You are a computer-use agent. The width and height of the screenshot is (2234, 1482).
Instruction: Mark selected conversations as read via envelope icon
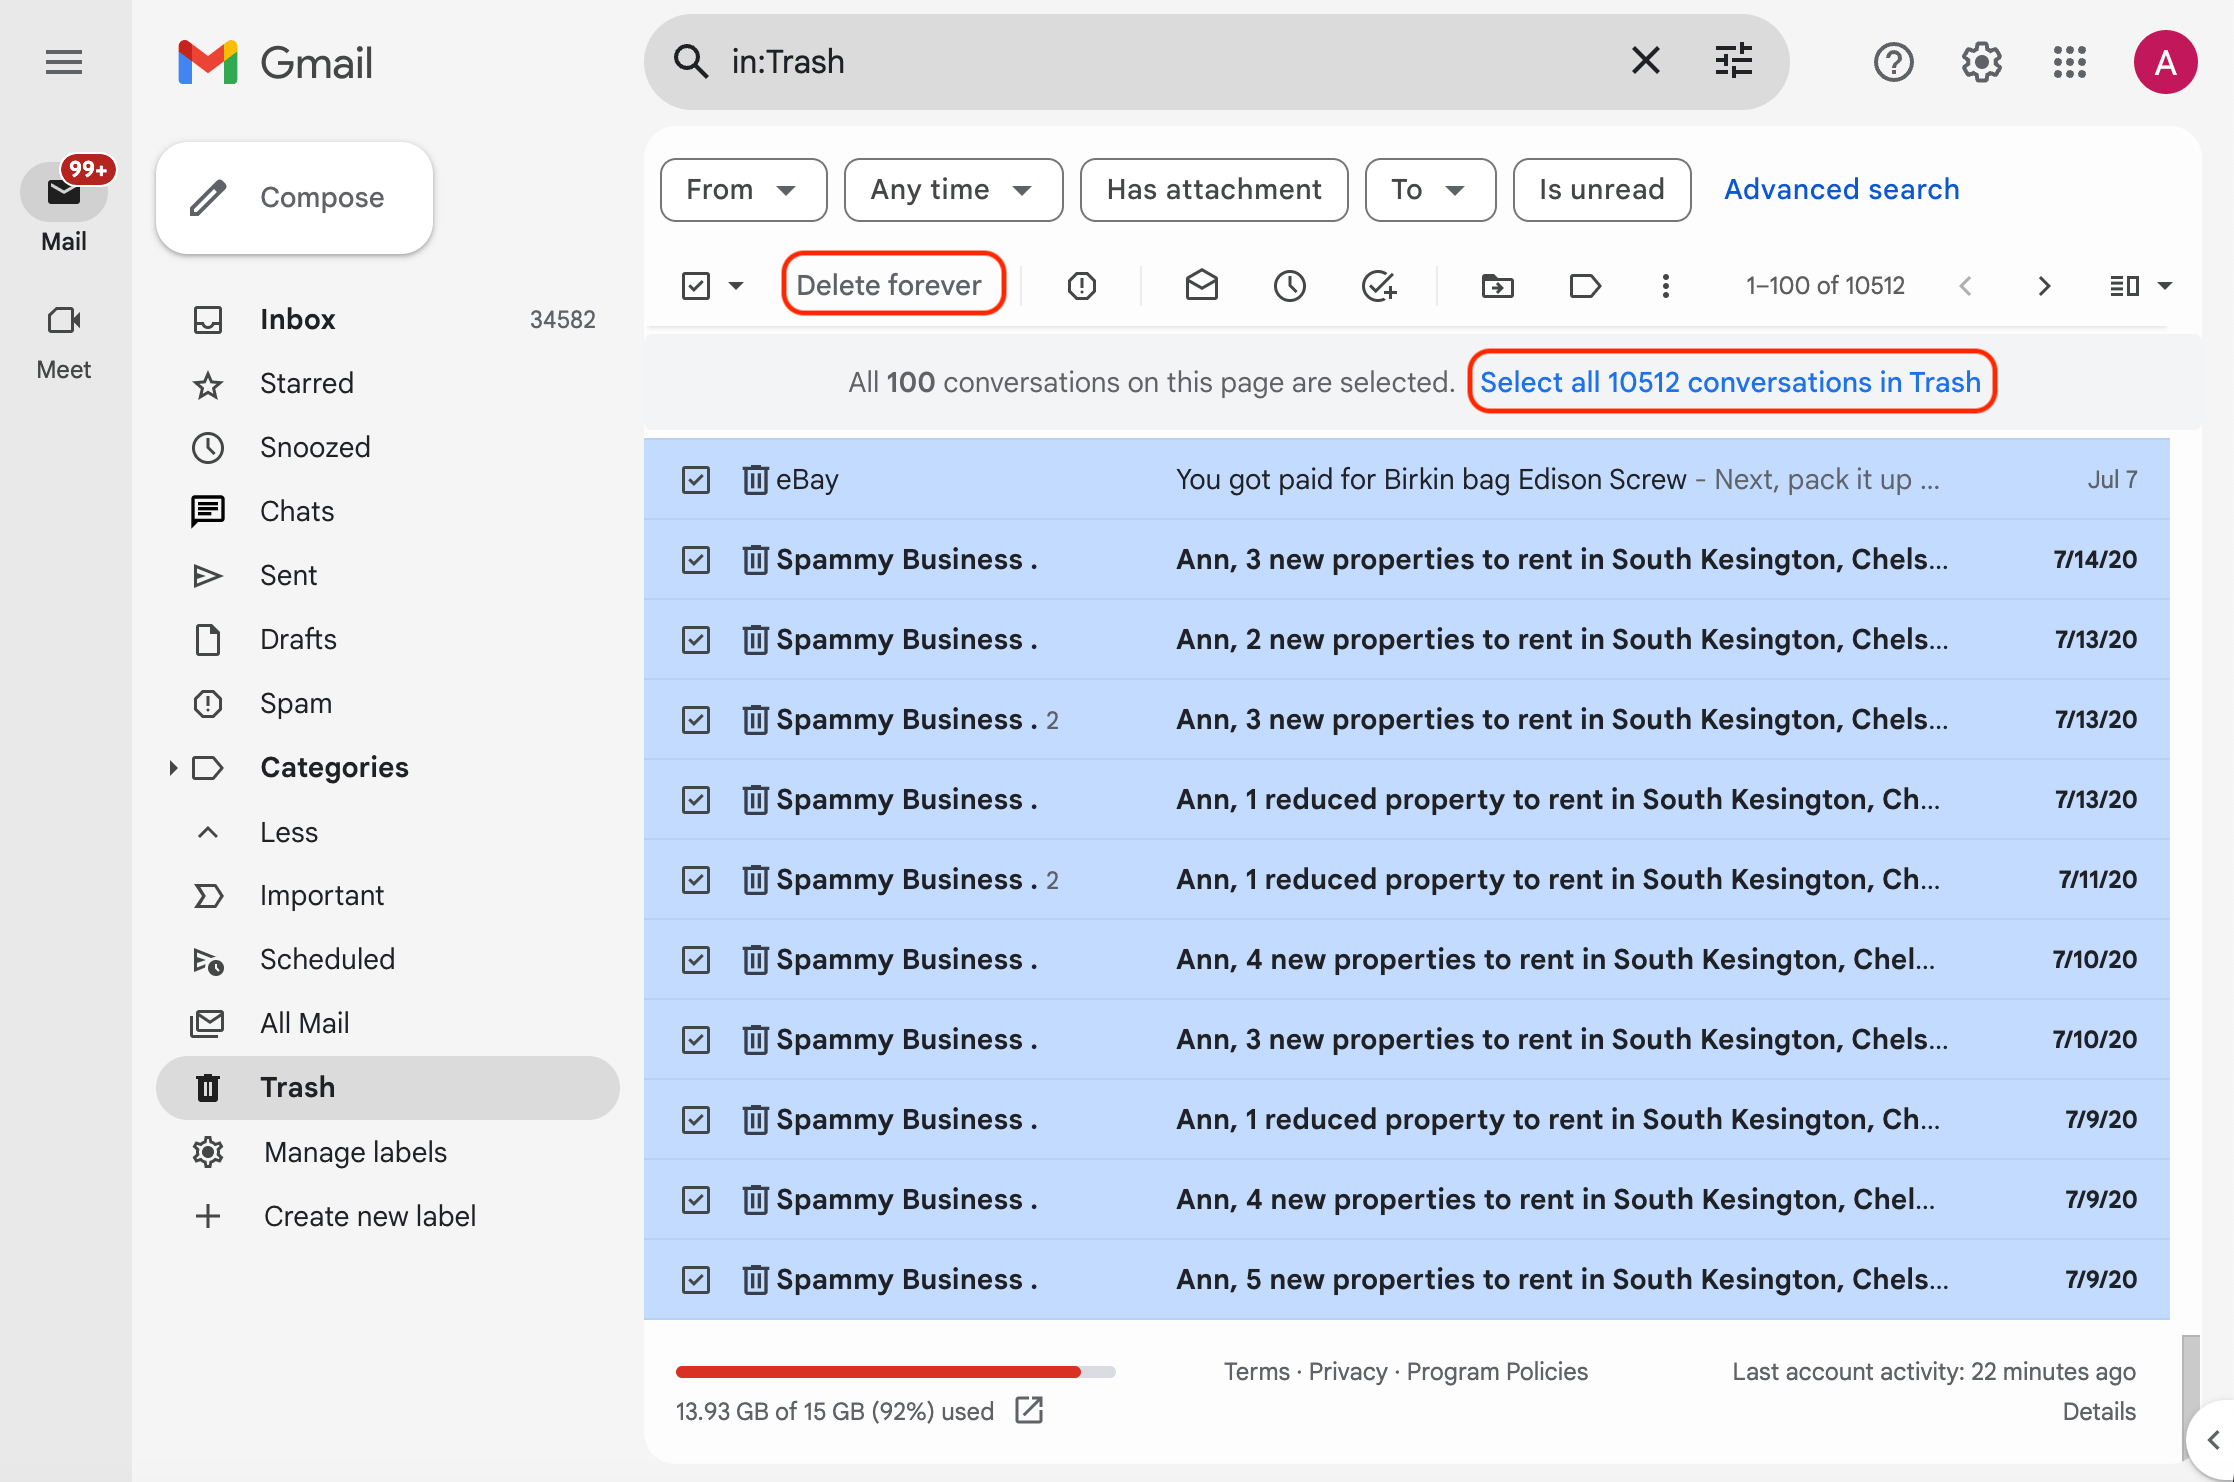point(1201,285)
